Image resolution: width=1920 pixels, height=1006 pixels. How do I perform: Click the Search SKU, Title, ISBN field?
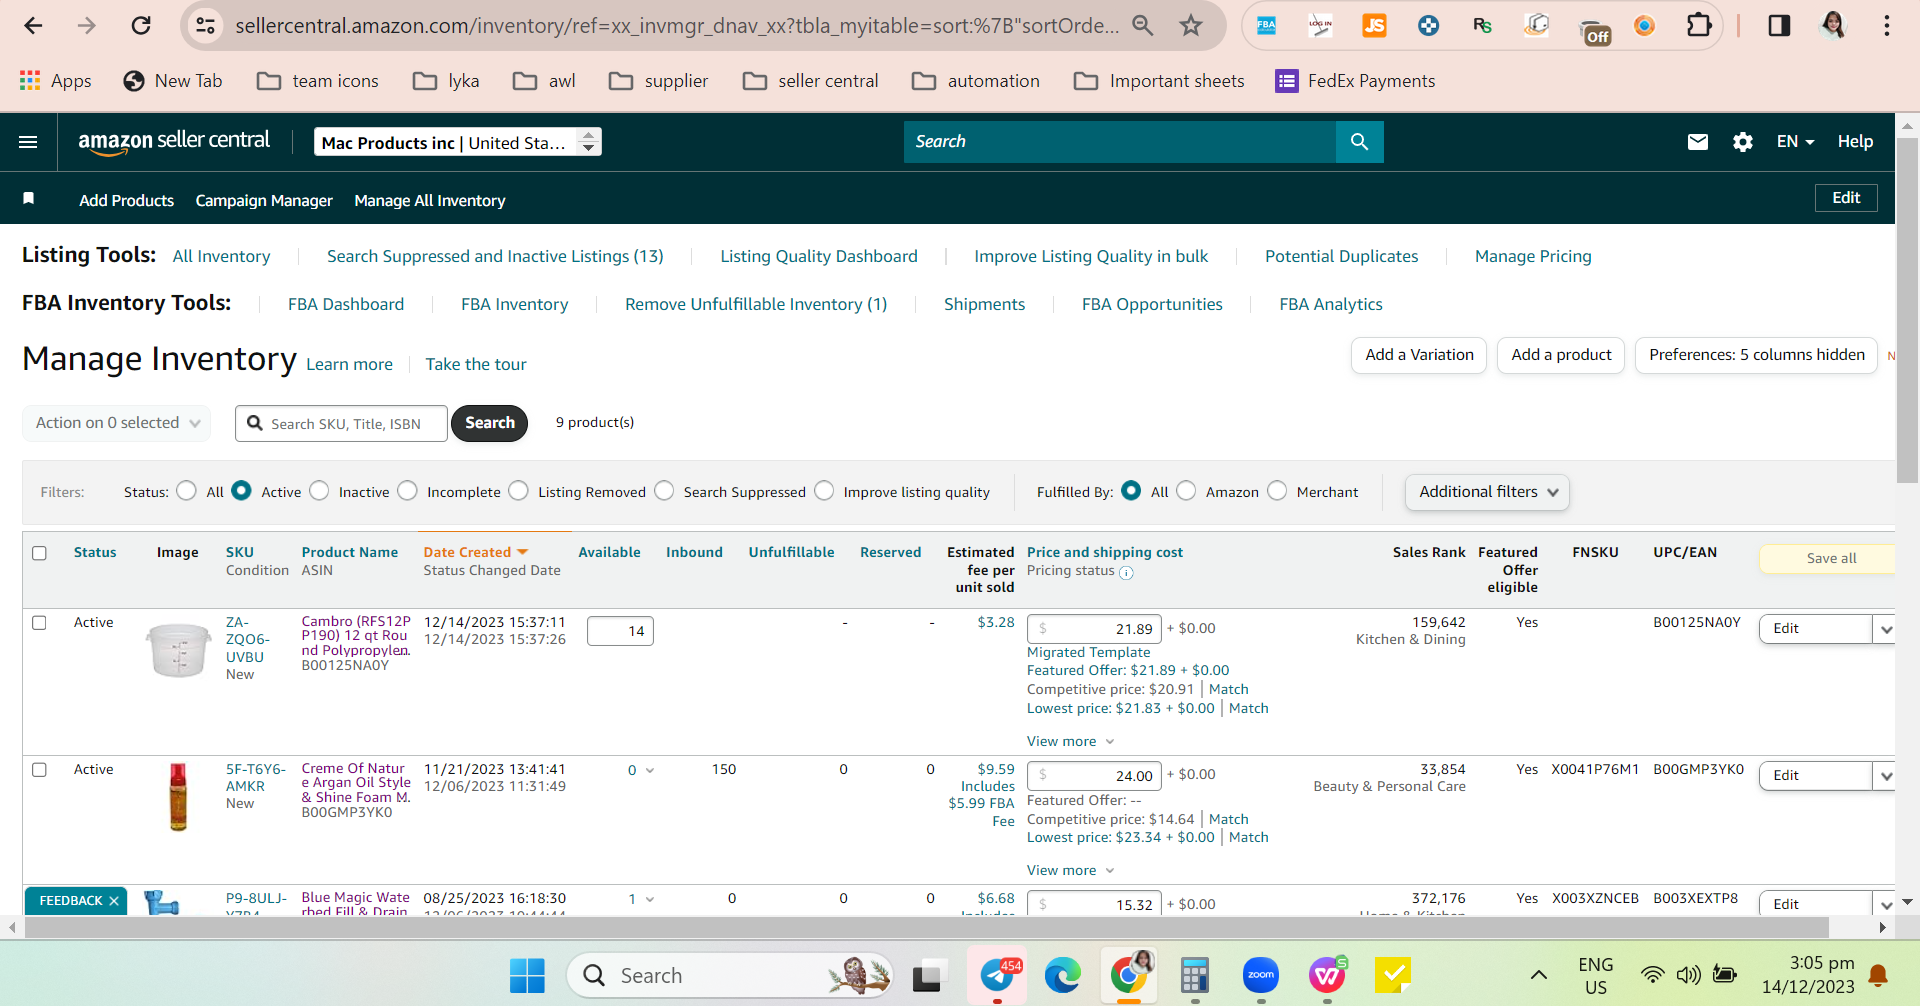pyautogui.click(x=342, y=424)
